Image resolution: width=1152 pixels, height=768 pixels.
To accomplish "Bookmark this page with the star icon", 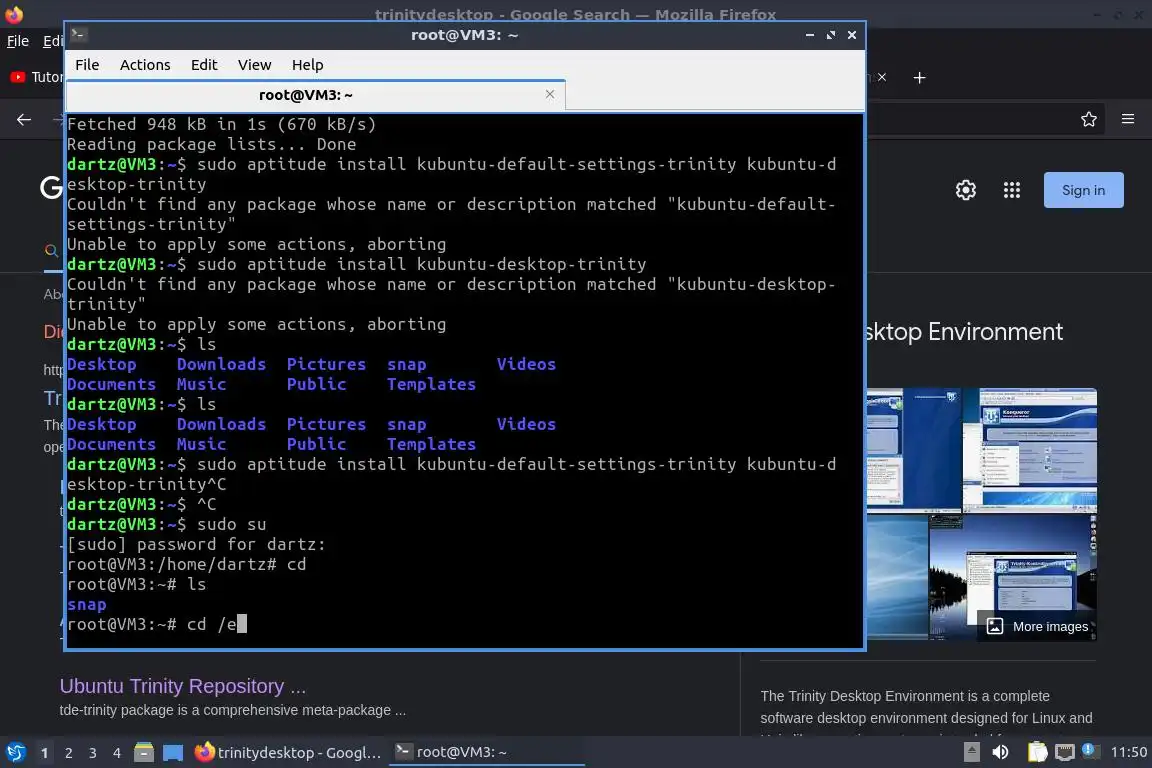I will coord(1089,119).
